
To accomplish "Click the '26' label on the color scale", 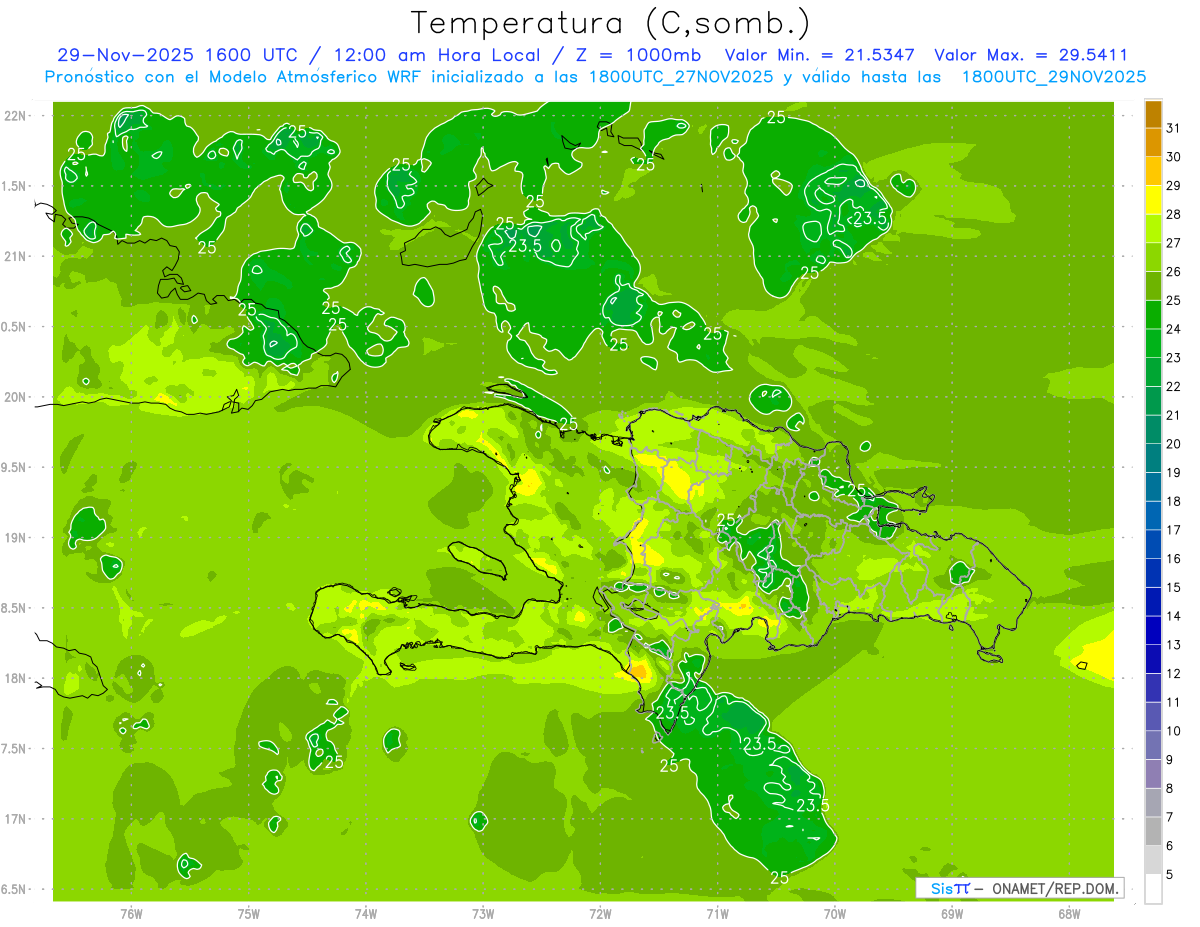I will tap(1174, 271).
